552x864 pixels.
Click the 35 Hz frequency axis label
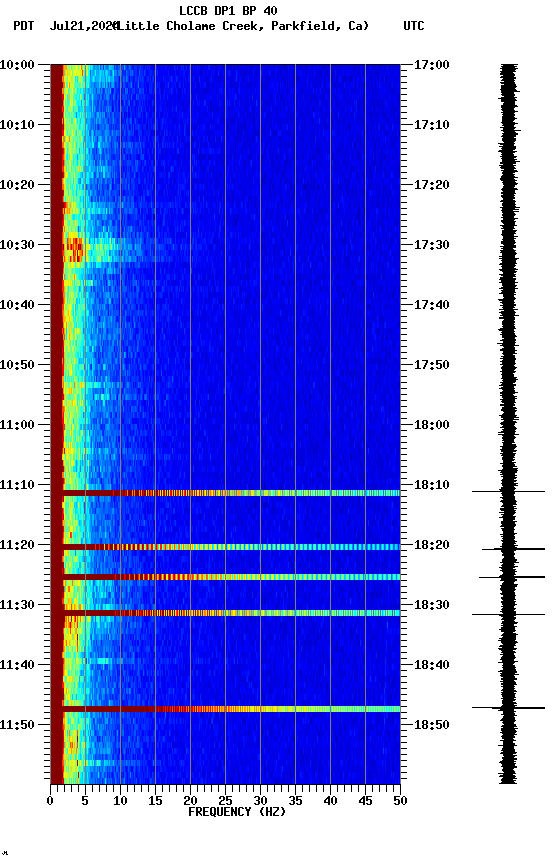(x=295, y=801)
